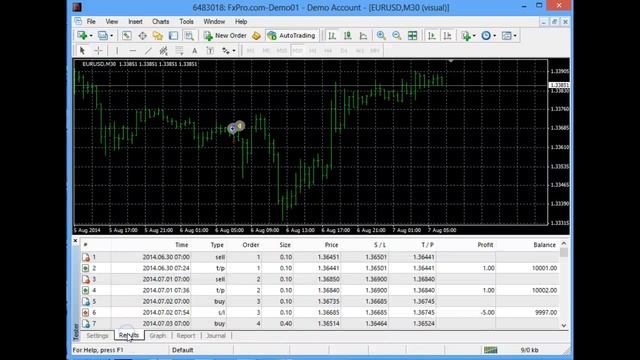
Task: Open the Indicators list icon with green plus
Action: click(466, 36)
